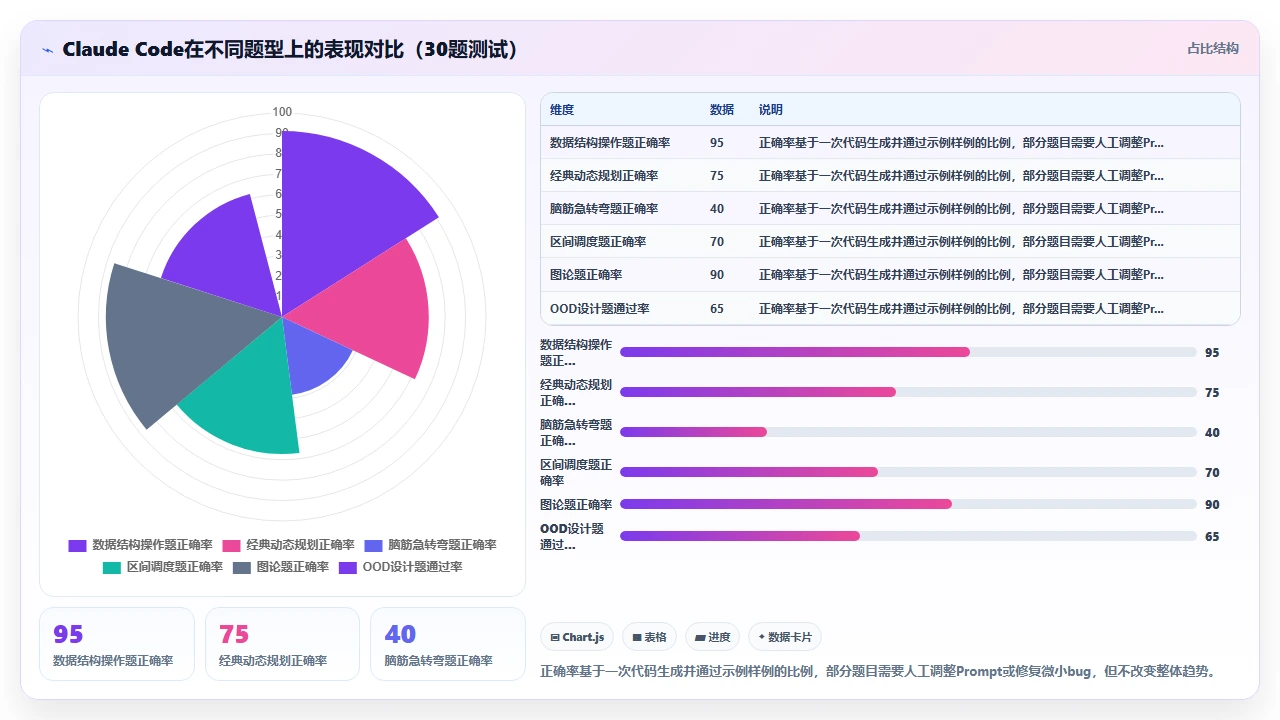Viewport: 1280px width, 720px height.
Task: Click value 40 in the table's 数据 column
Action: (717, 209)
